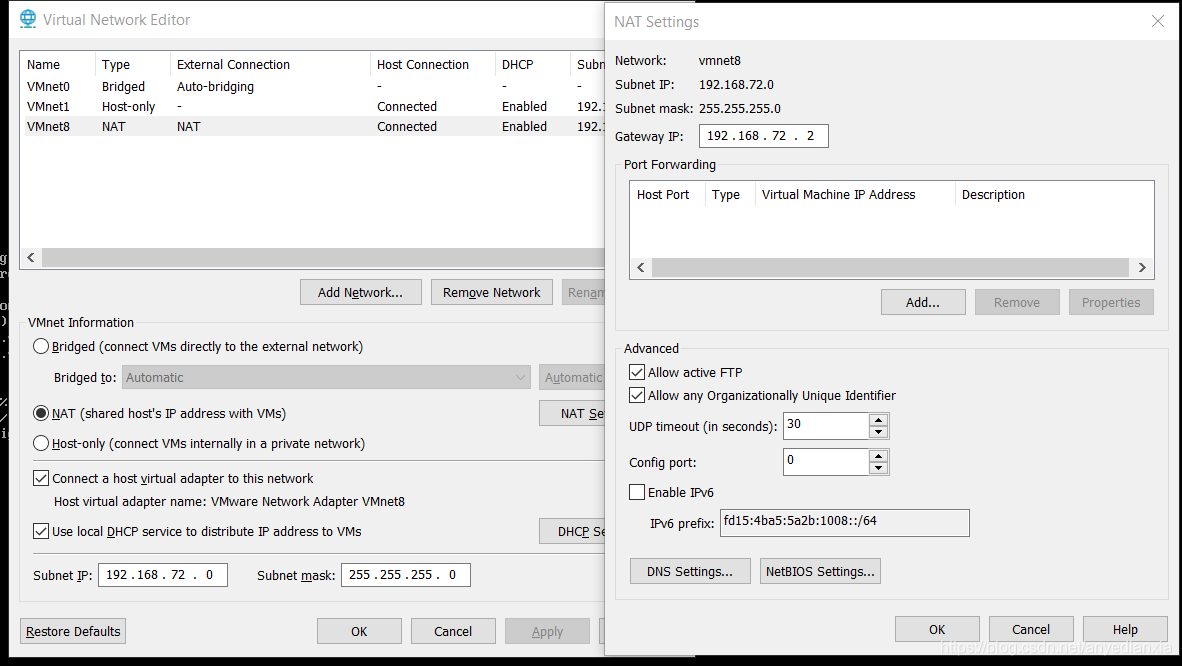Select the VMnet1 row
1182x666 pixels.
click(313, 106)
